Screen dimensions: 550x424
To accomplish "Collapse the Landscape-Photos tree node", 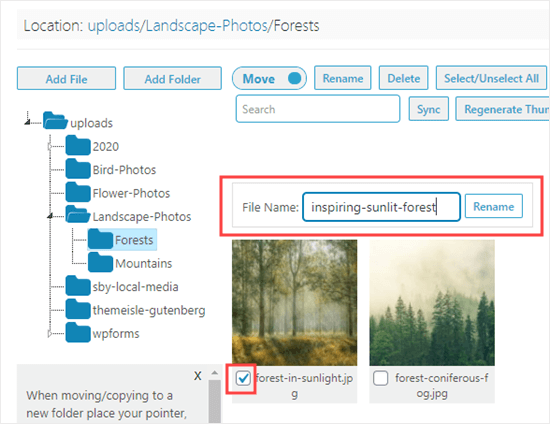I will [x=50, y=216].
